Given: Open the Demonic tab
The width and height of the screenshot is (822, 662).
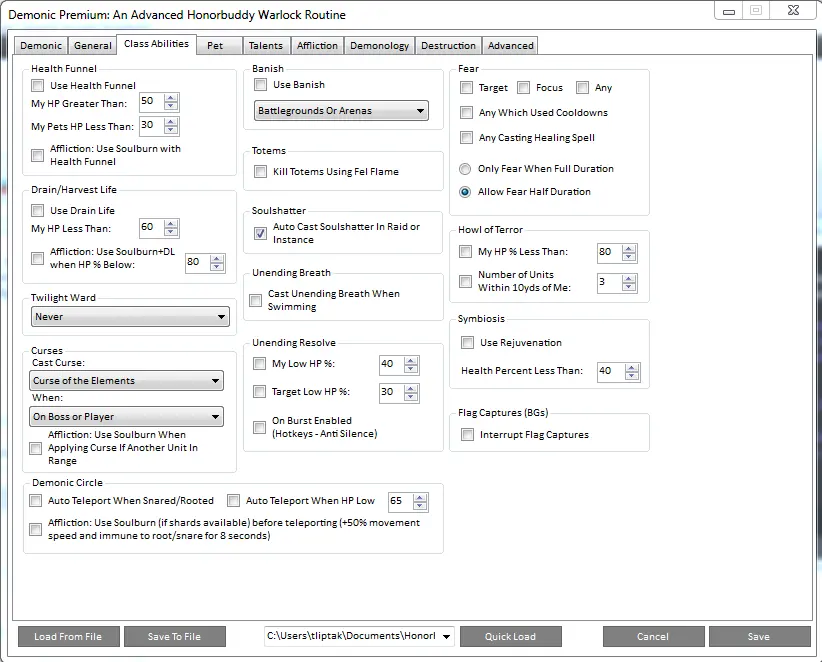Looking at the screenshot, I should 41,46.
